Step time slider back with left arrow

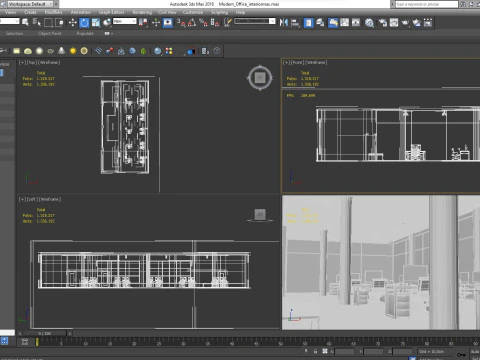click(20, 333)
